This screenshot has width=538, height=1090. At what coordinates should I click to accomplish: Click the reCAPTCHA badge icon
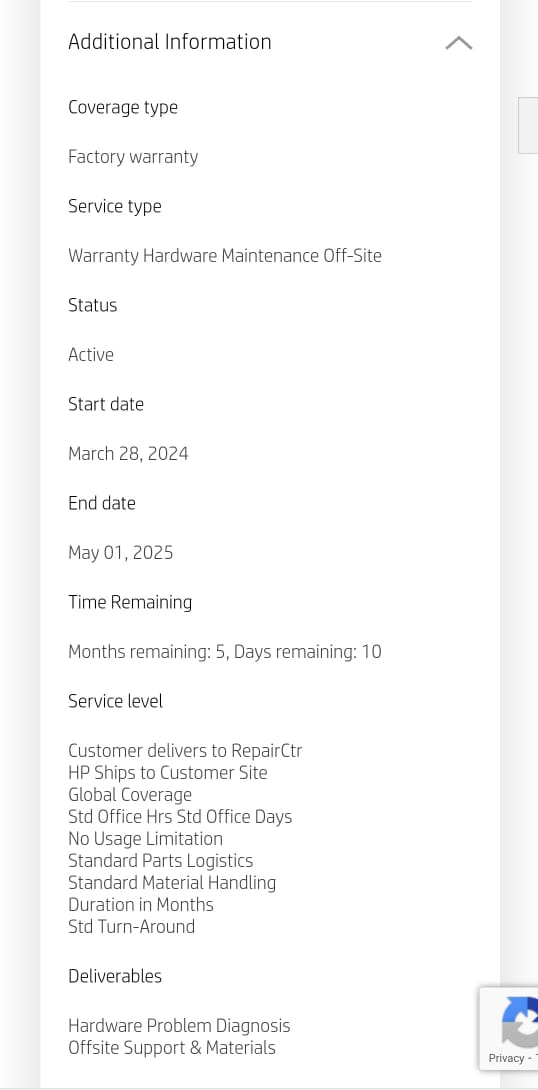coord(520,1022)
